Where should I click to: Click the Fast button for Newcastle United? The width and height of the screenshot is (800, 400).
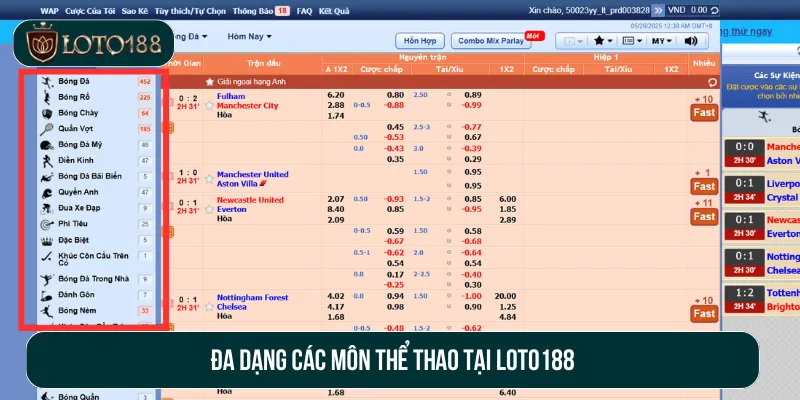click(704, 216)
